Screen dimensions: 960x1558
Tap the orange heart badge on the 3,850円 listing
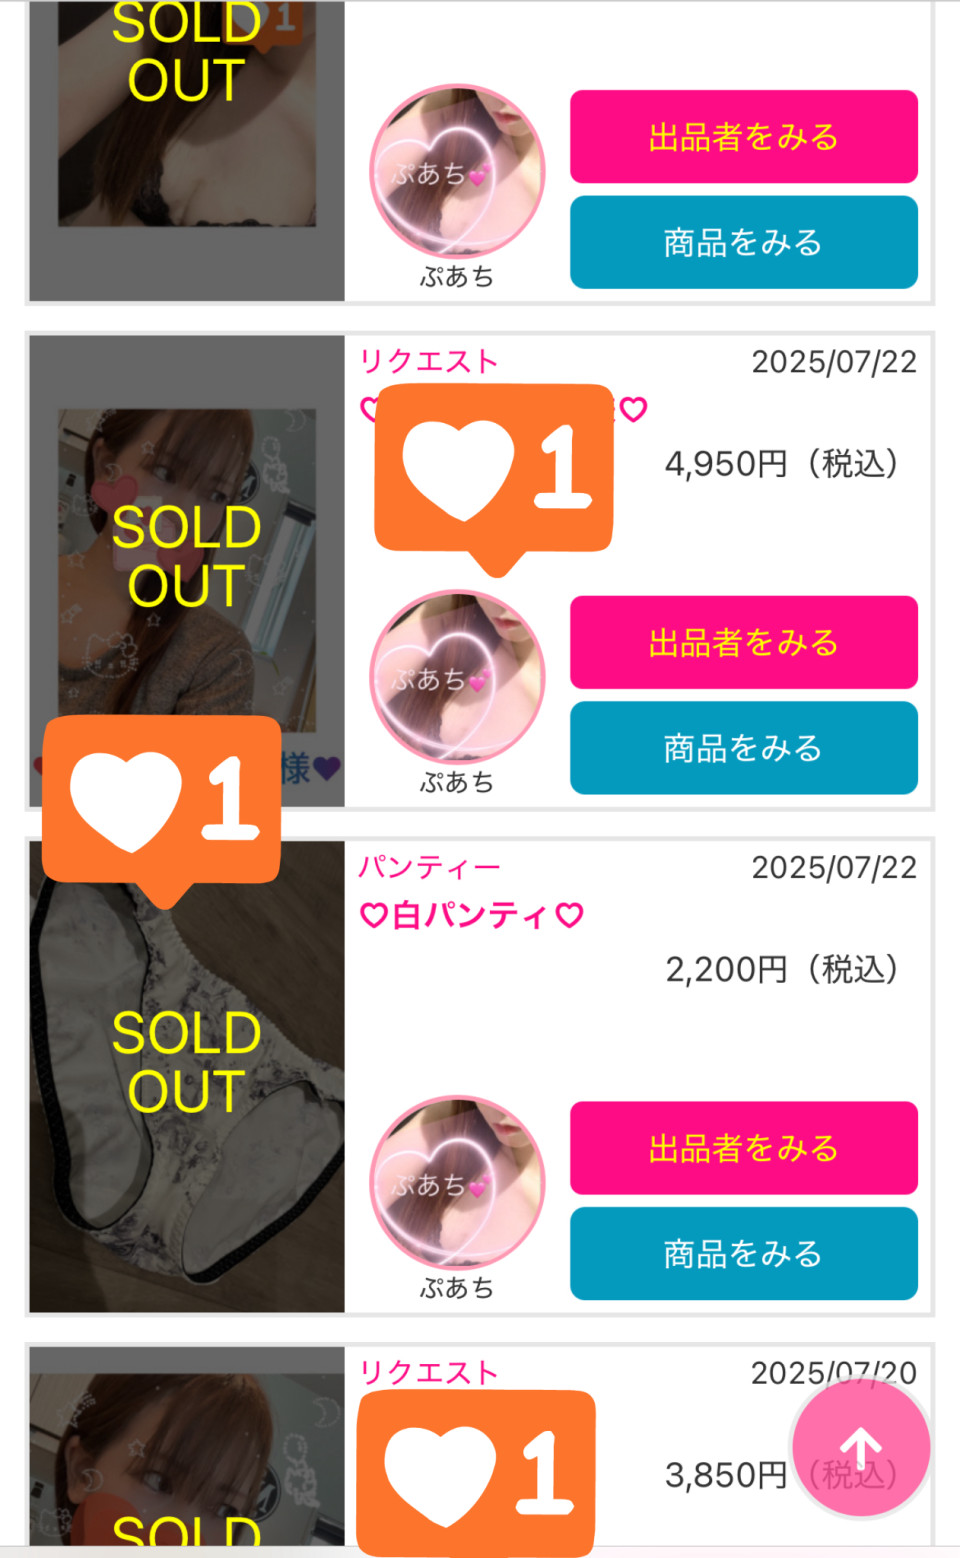pos(476,1472)
